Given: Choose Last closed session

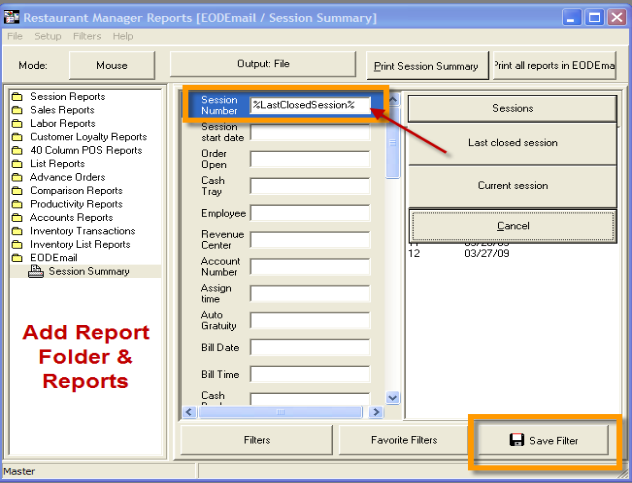Looking at the screenshot, I should point(512,143).
